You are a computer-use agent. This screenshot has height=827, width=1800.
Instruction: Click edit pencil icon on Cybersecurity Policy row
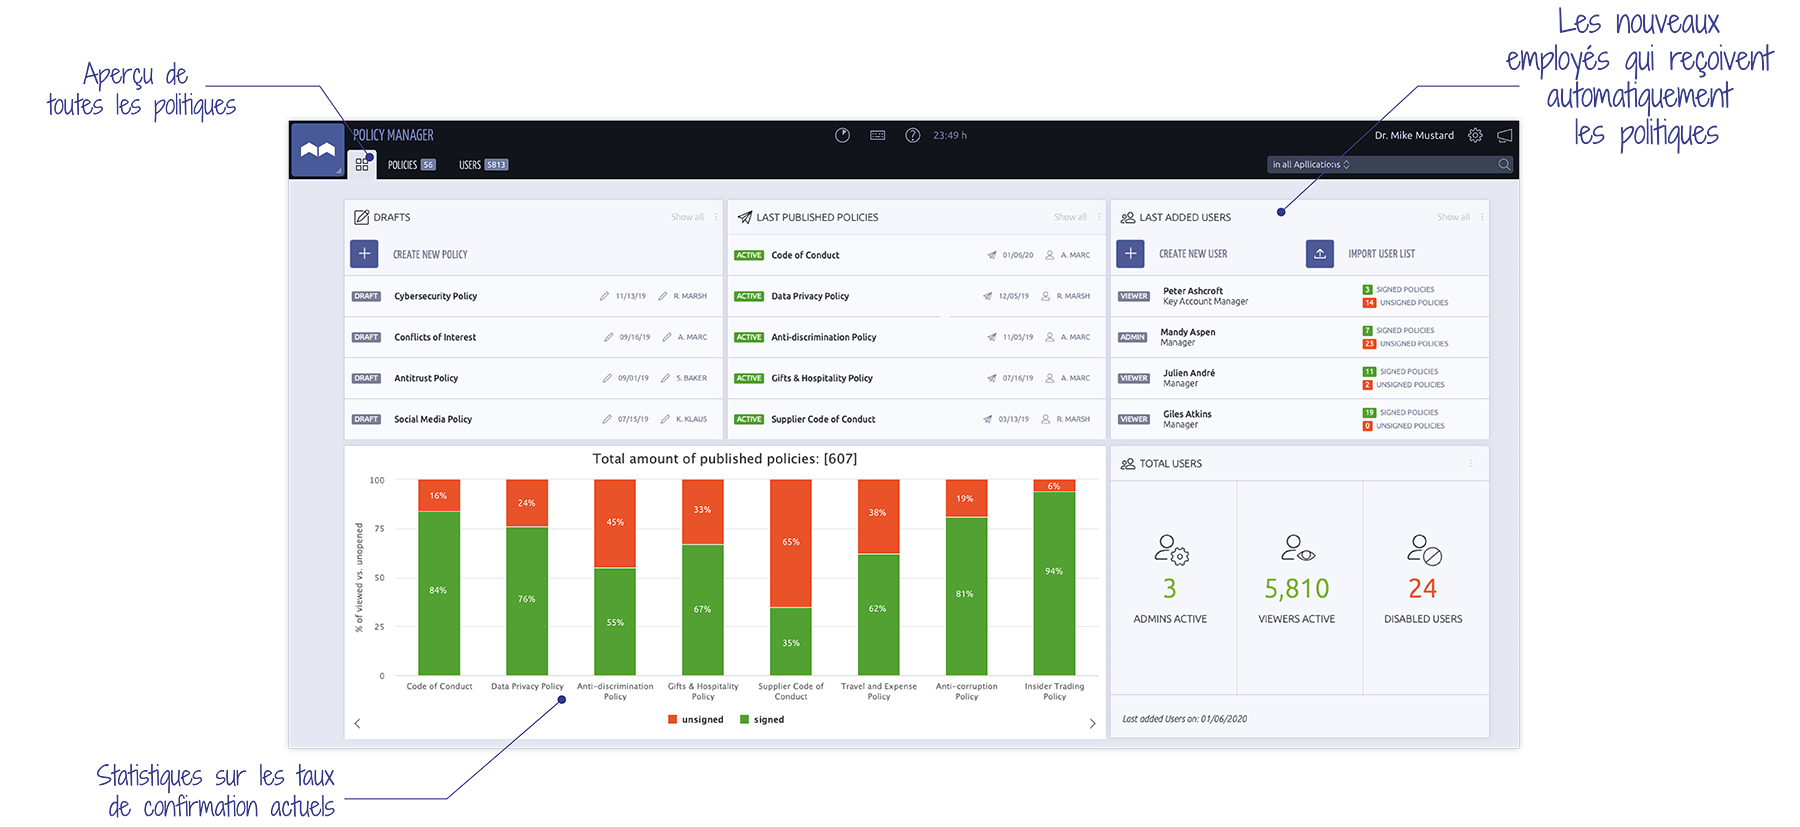(x=604, y=296)
